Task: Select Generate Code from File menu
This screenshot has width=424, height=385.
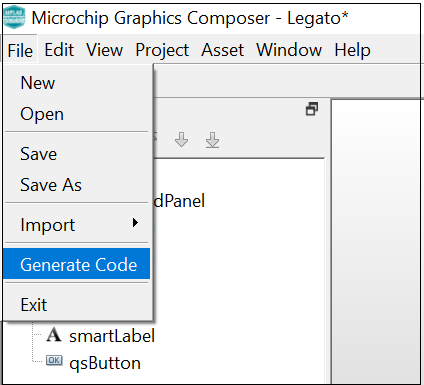Action: (x=77, y=264)
